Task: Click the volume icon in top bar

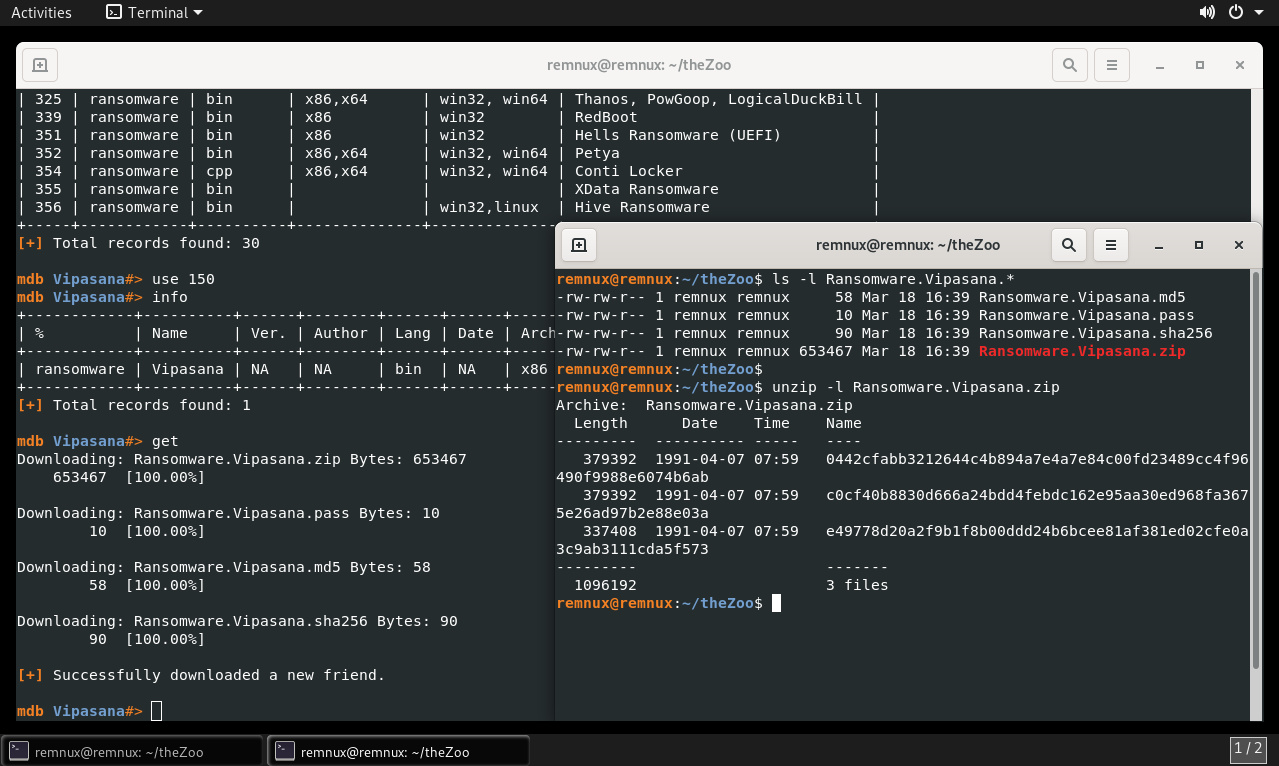Action: tap(1207, 12)
